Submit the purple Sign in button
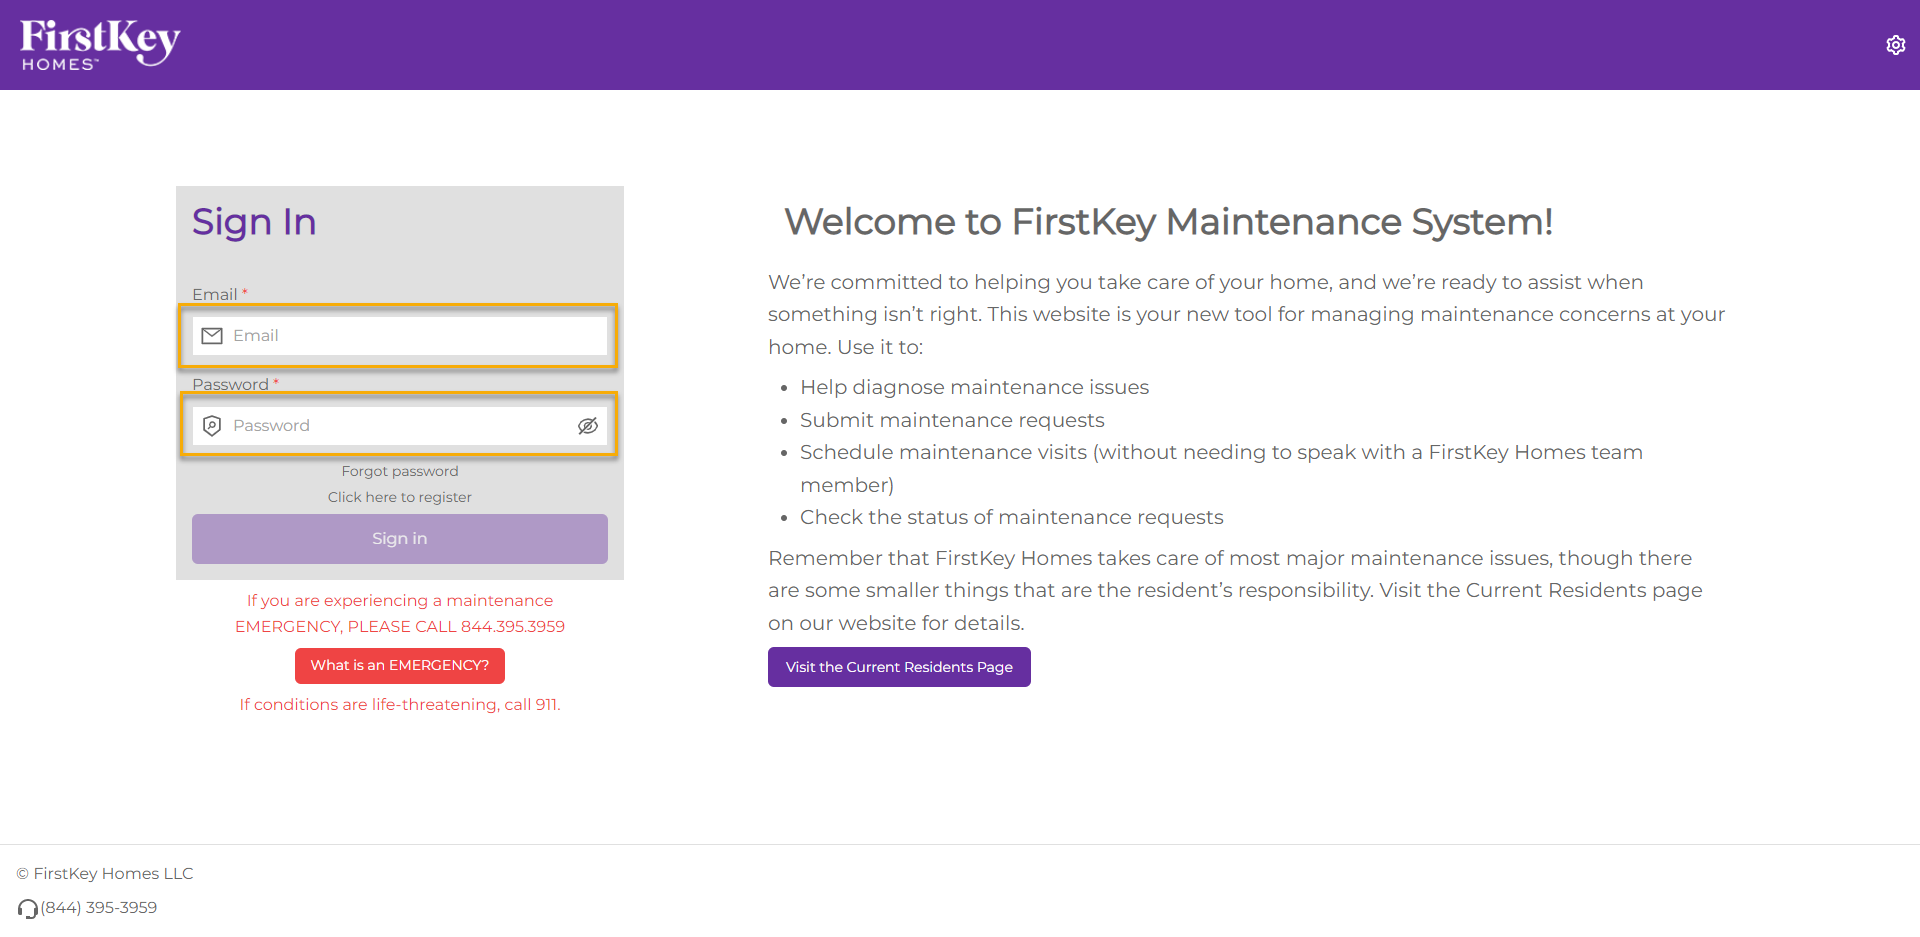The width and height of the screenshot is (1920, 937). [400, 539]
